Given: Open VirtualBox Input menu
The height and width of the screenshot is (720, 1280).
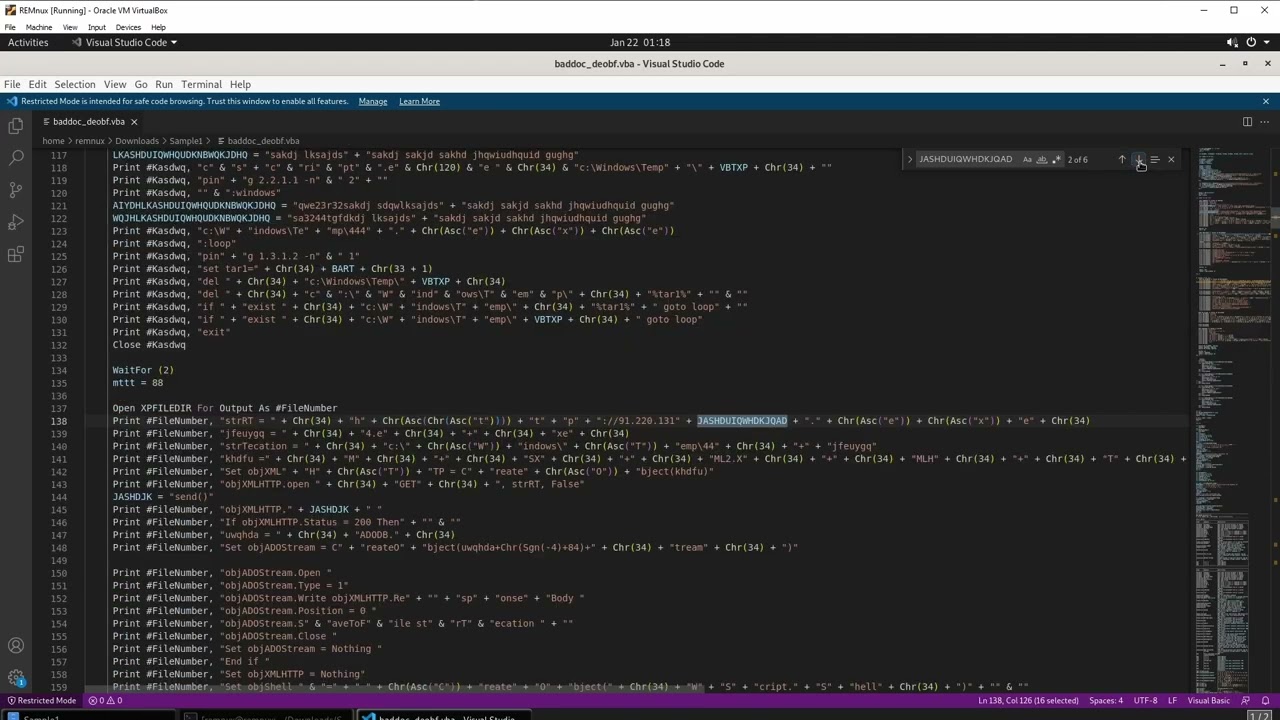Looking at the screenshot, I should click(x=96, y=27).
